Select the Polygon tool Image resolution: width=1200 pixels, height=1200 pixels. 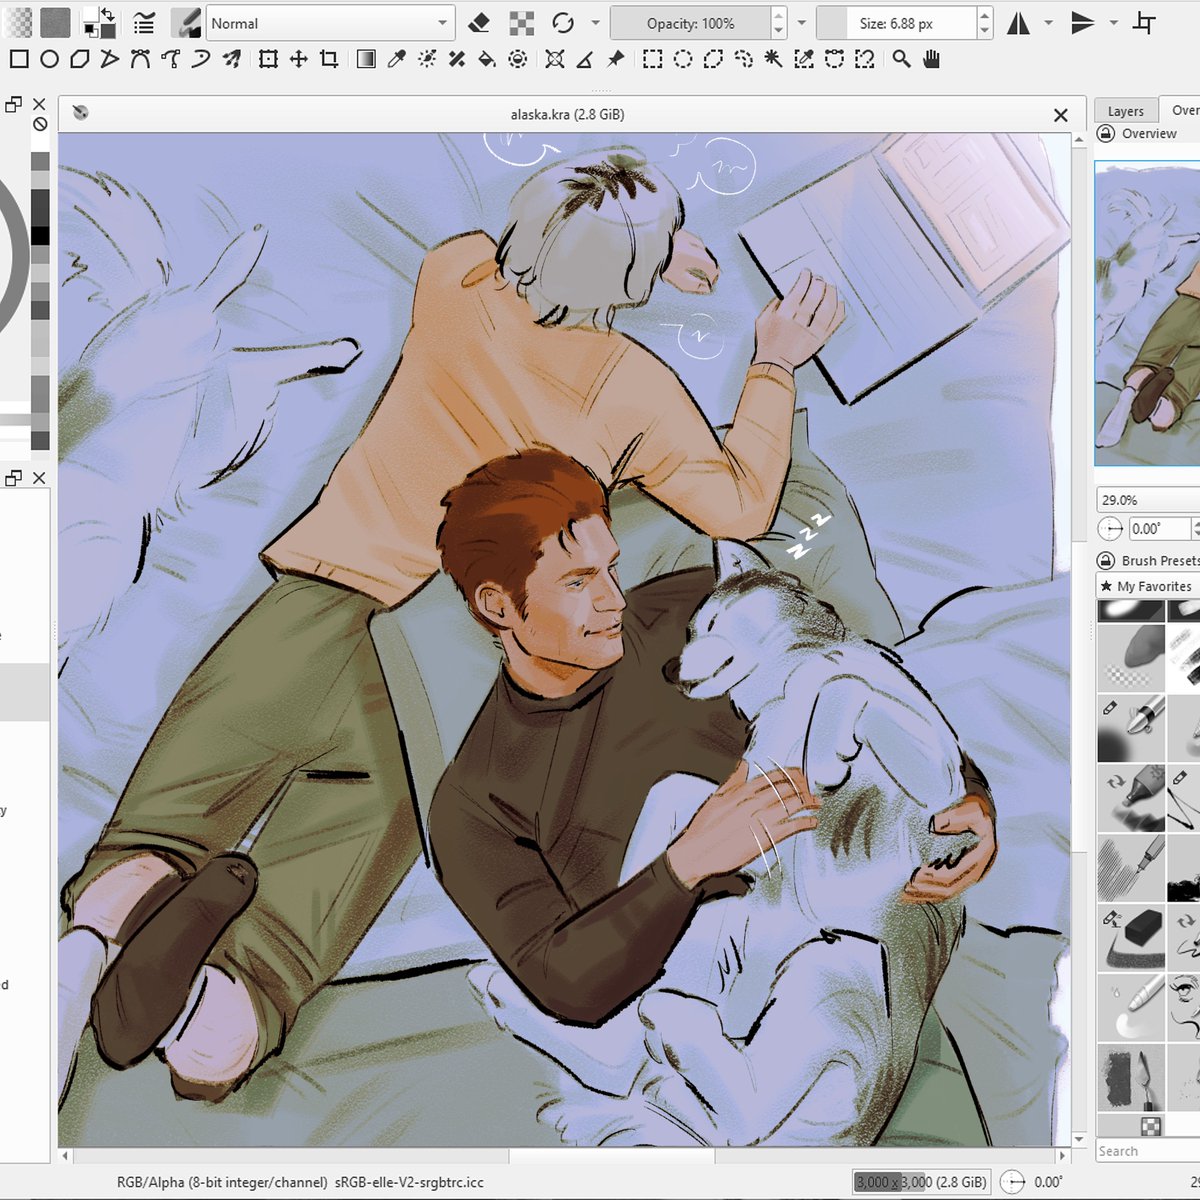(x=80, y=60)
